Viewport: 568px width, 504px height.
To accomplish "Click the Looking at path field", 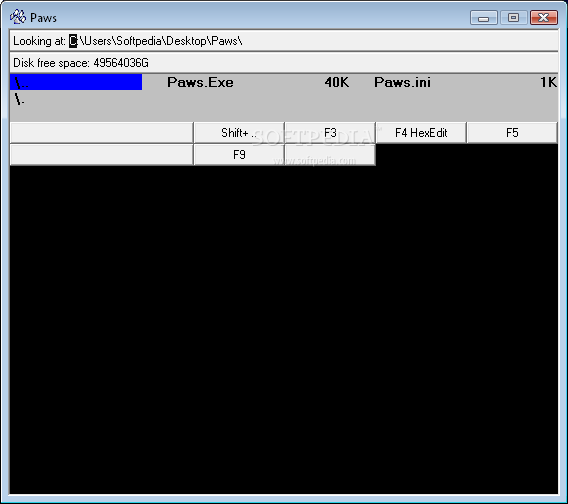I will pos(284,41).
